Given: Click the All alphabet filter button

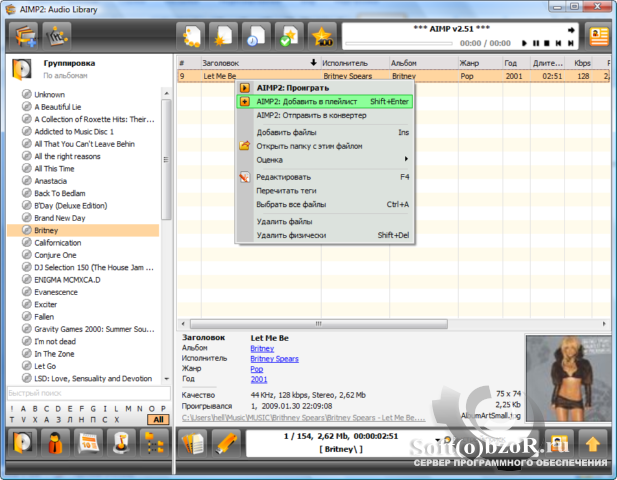Looking at the screenshot, I should click(x=159, y=419).
